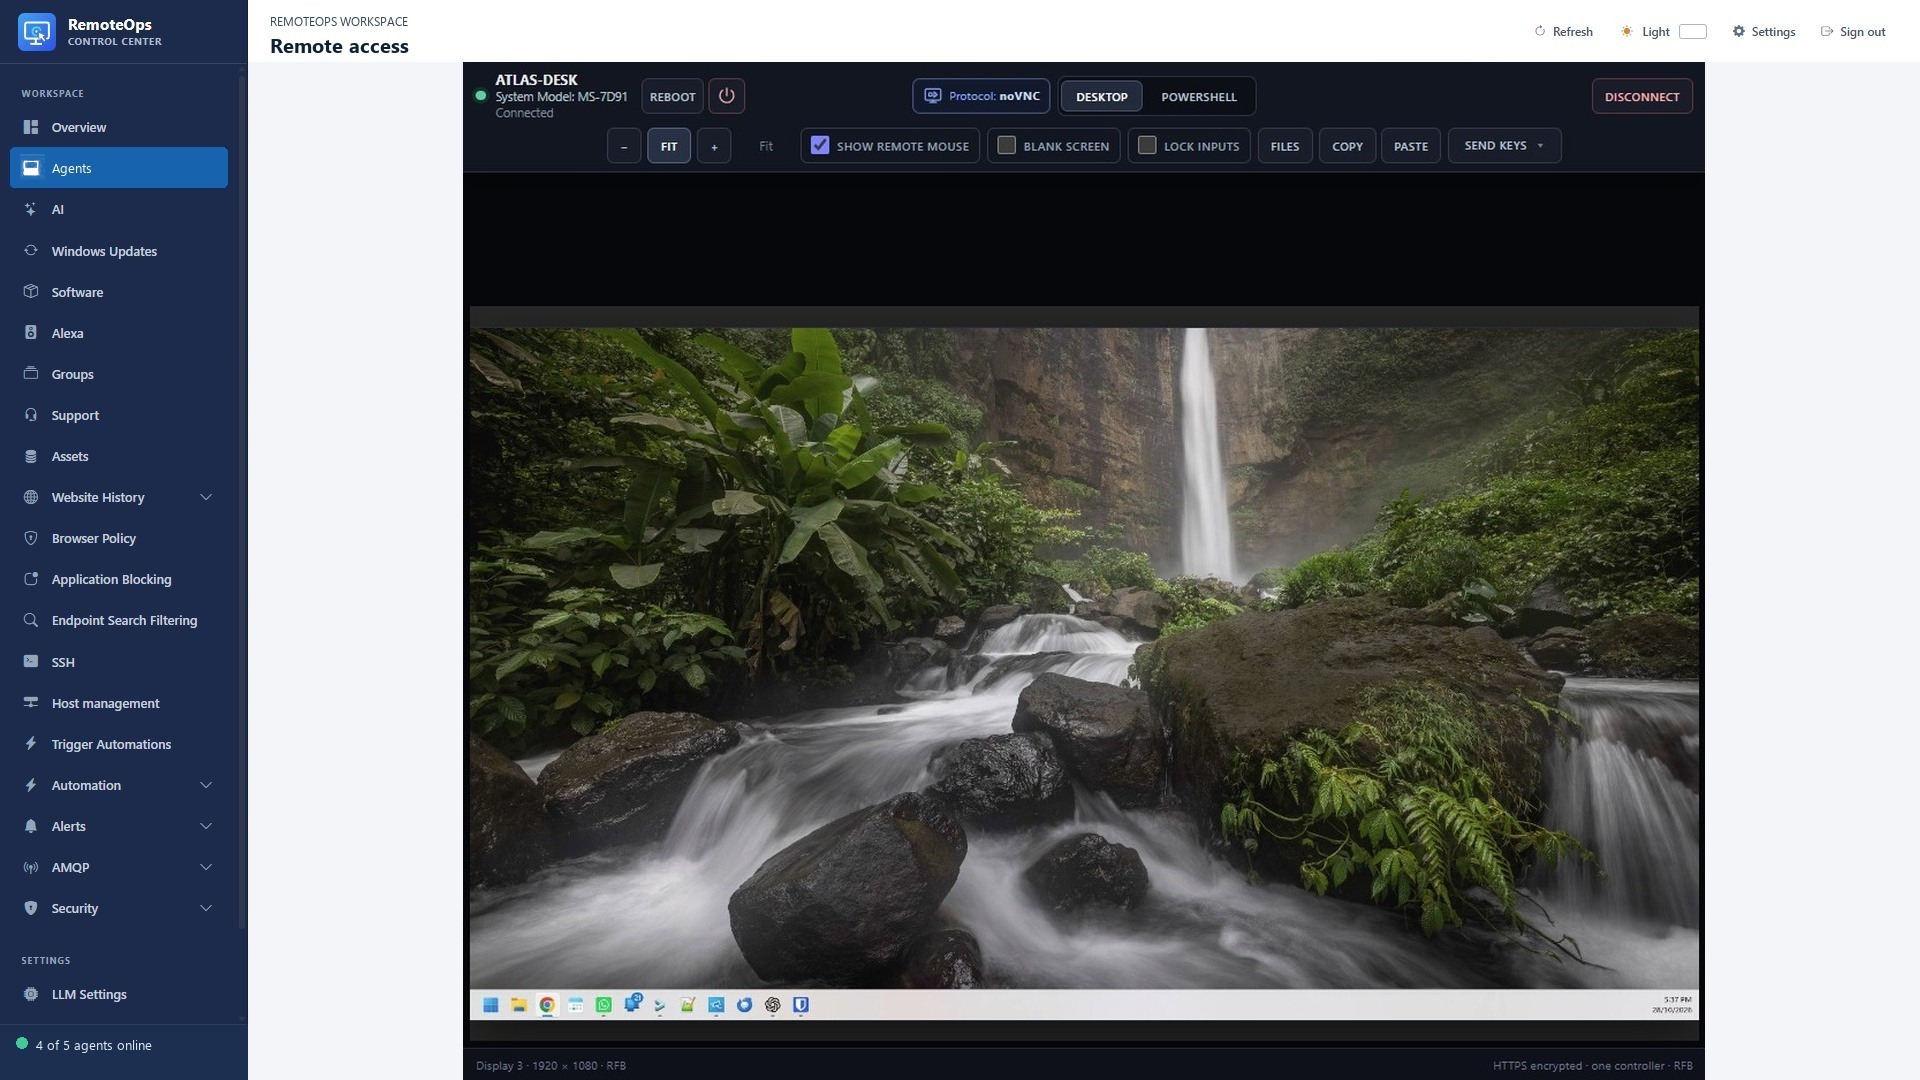Click Bitwarden shield icon in remote taskbar
This screenshot has height=1080, width=1920.
point(801,1005)
